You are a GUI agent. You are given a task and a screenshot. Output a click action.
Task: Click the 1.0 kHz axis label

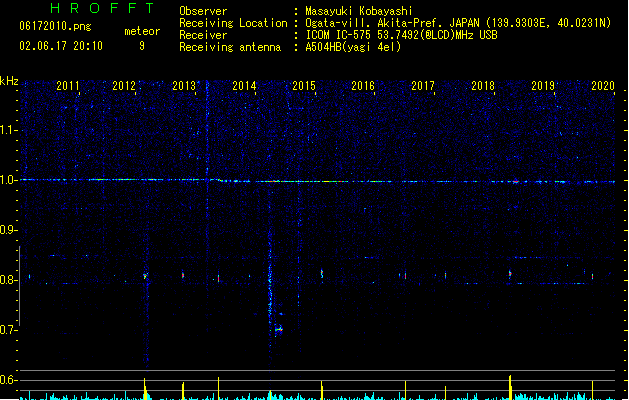point(8,180)
